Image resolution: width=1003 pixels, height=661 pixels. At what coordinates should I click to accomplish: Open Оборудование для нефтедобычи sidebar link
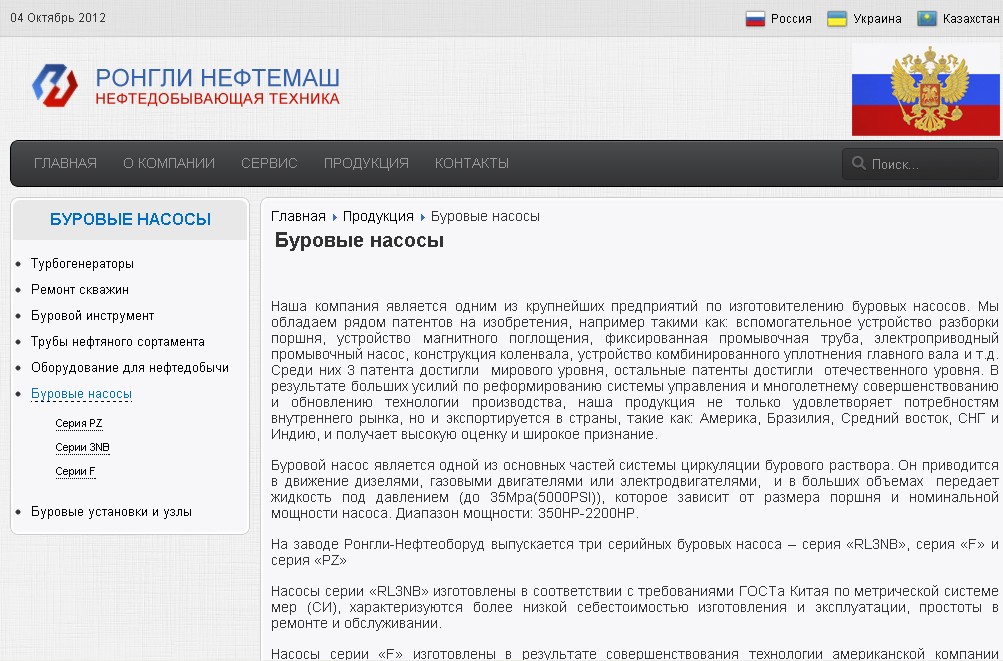tap(130, 368)
